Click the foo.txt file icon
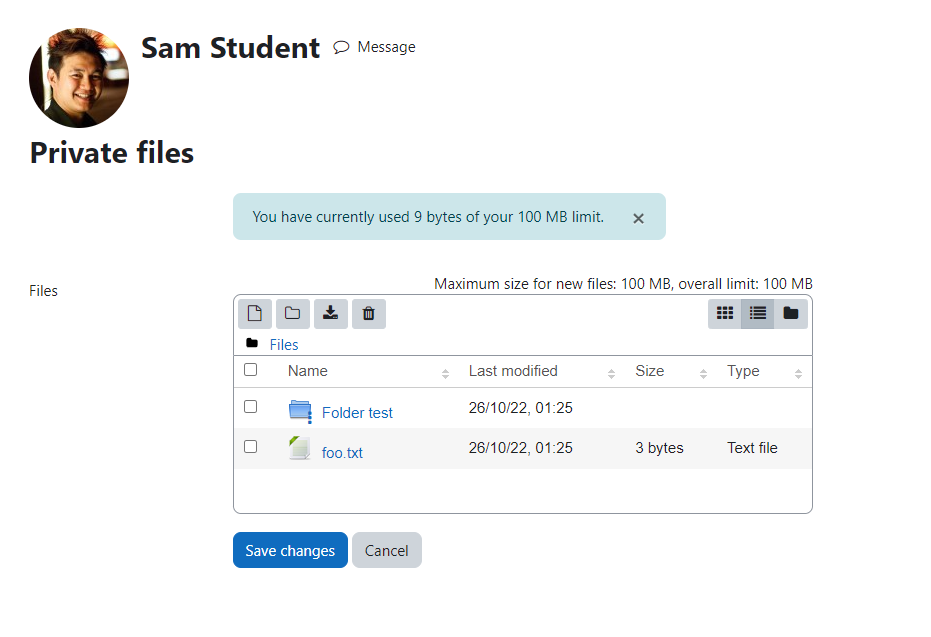 (300, 448)
